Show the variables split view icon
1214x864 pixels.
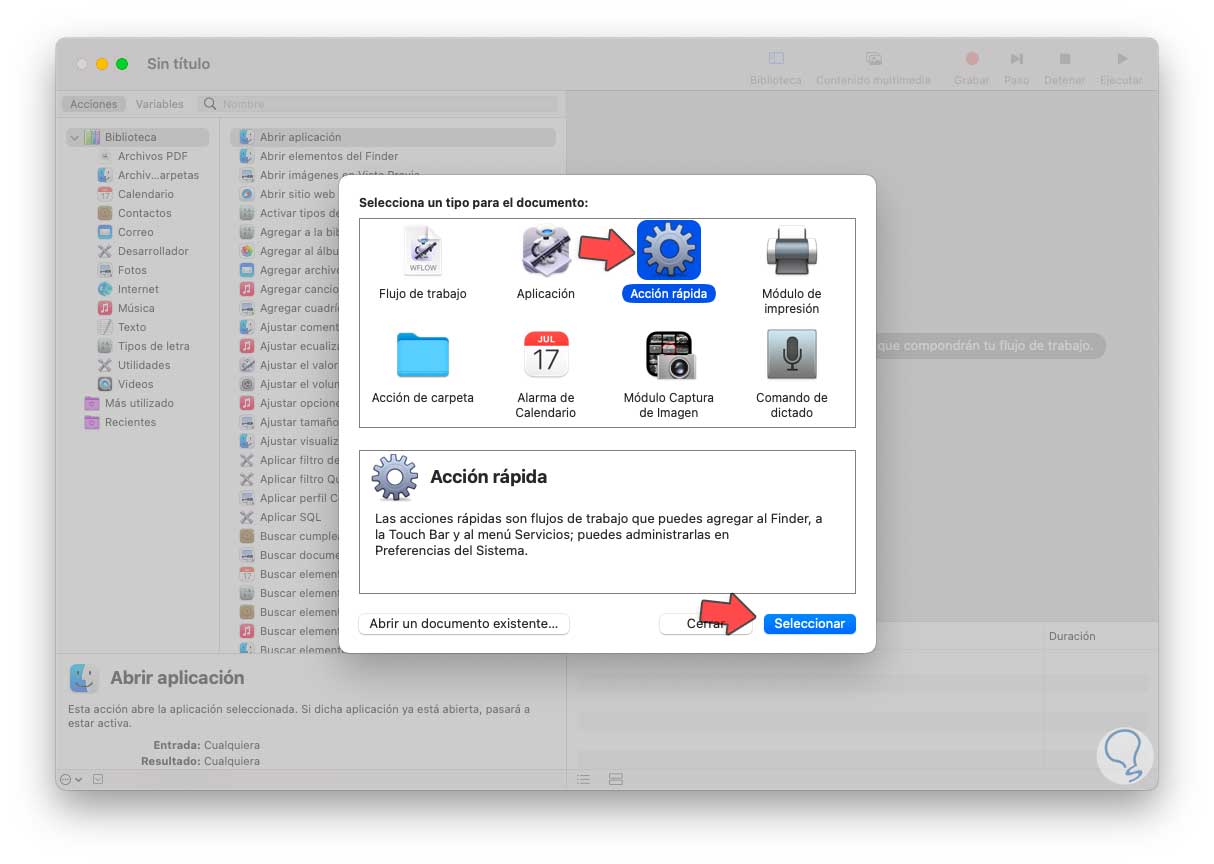616,779
